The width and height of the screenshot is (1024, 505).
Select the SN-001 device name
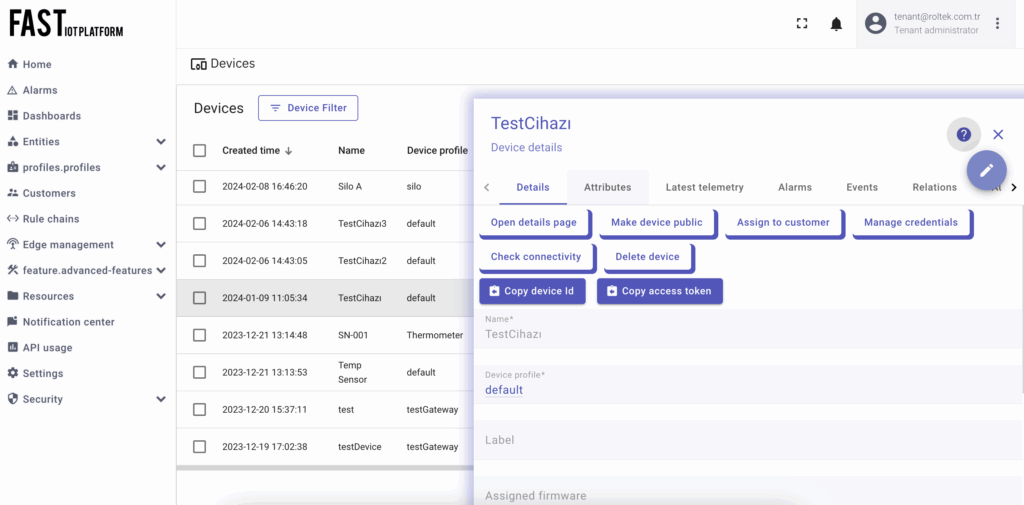point(353,335)
